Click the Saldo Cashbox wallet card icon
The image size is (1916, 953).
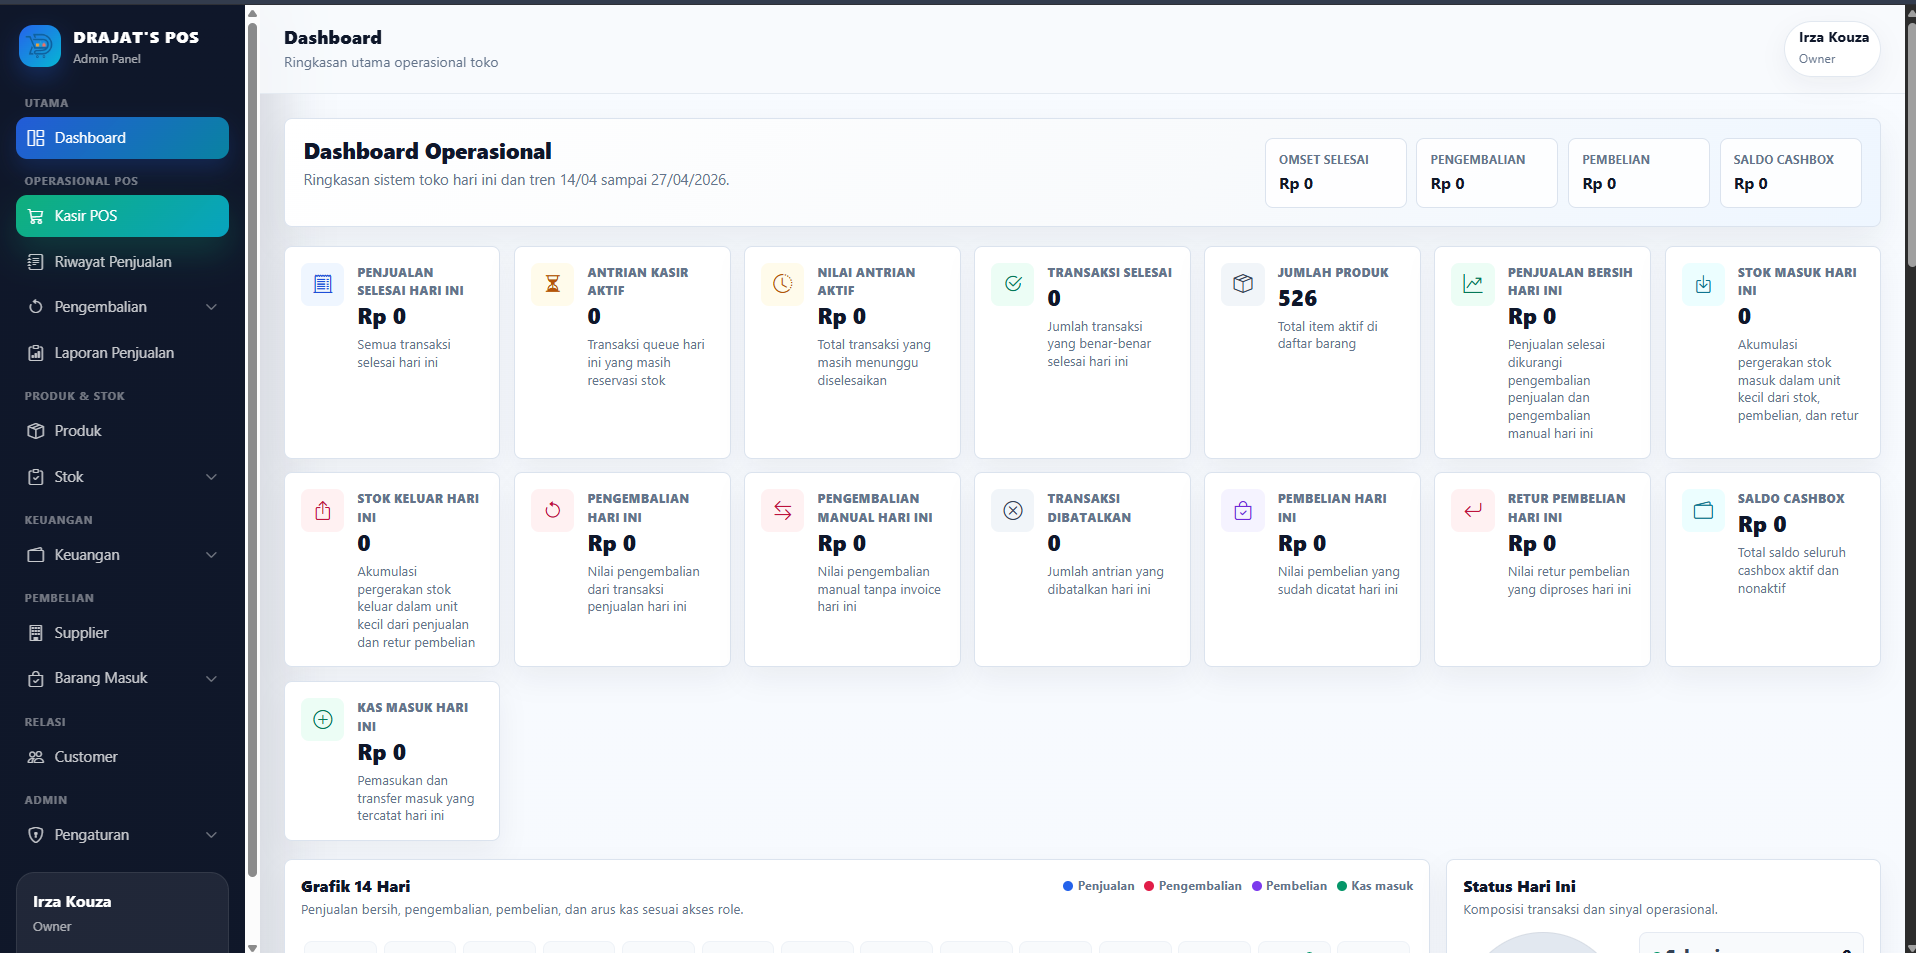[1703, 511]
